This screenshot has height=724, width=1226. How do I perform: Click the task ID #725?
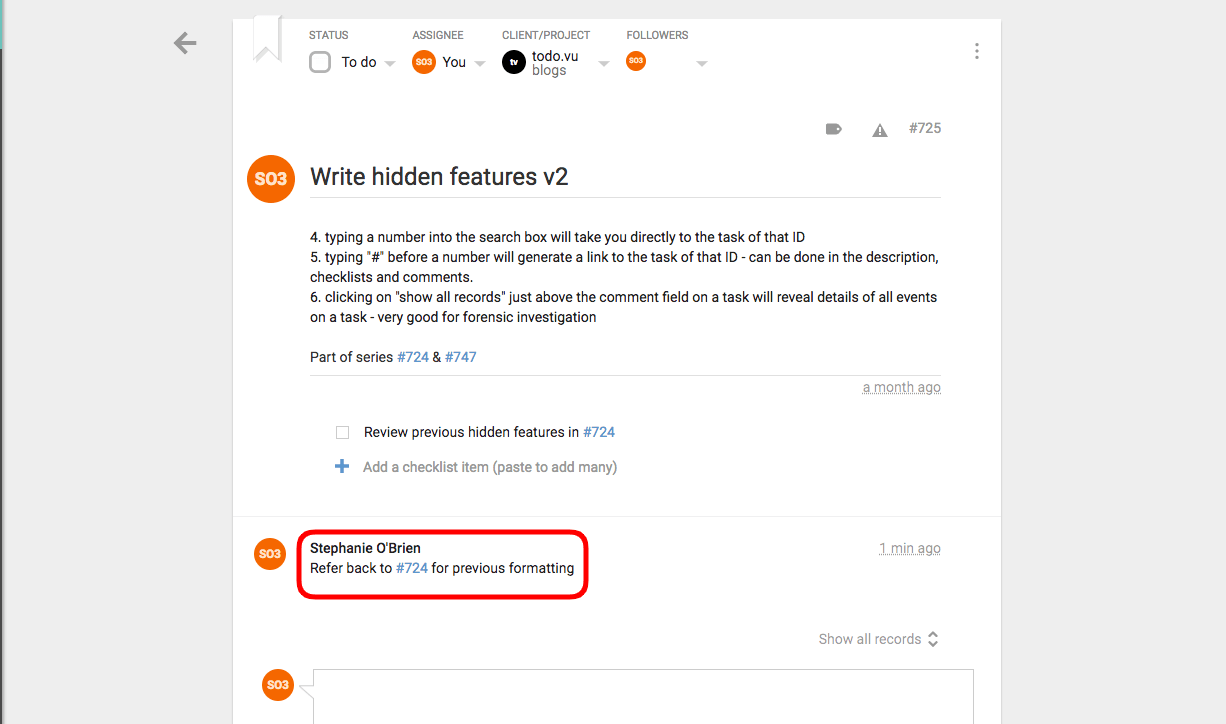click(925, 128)
